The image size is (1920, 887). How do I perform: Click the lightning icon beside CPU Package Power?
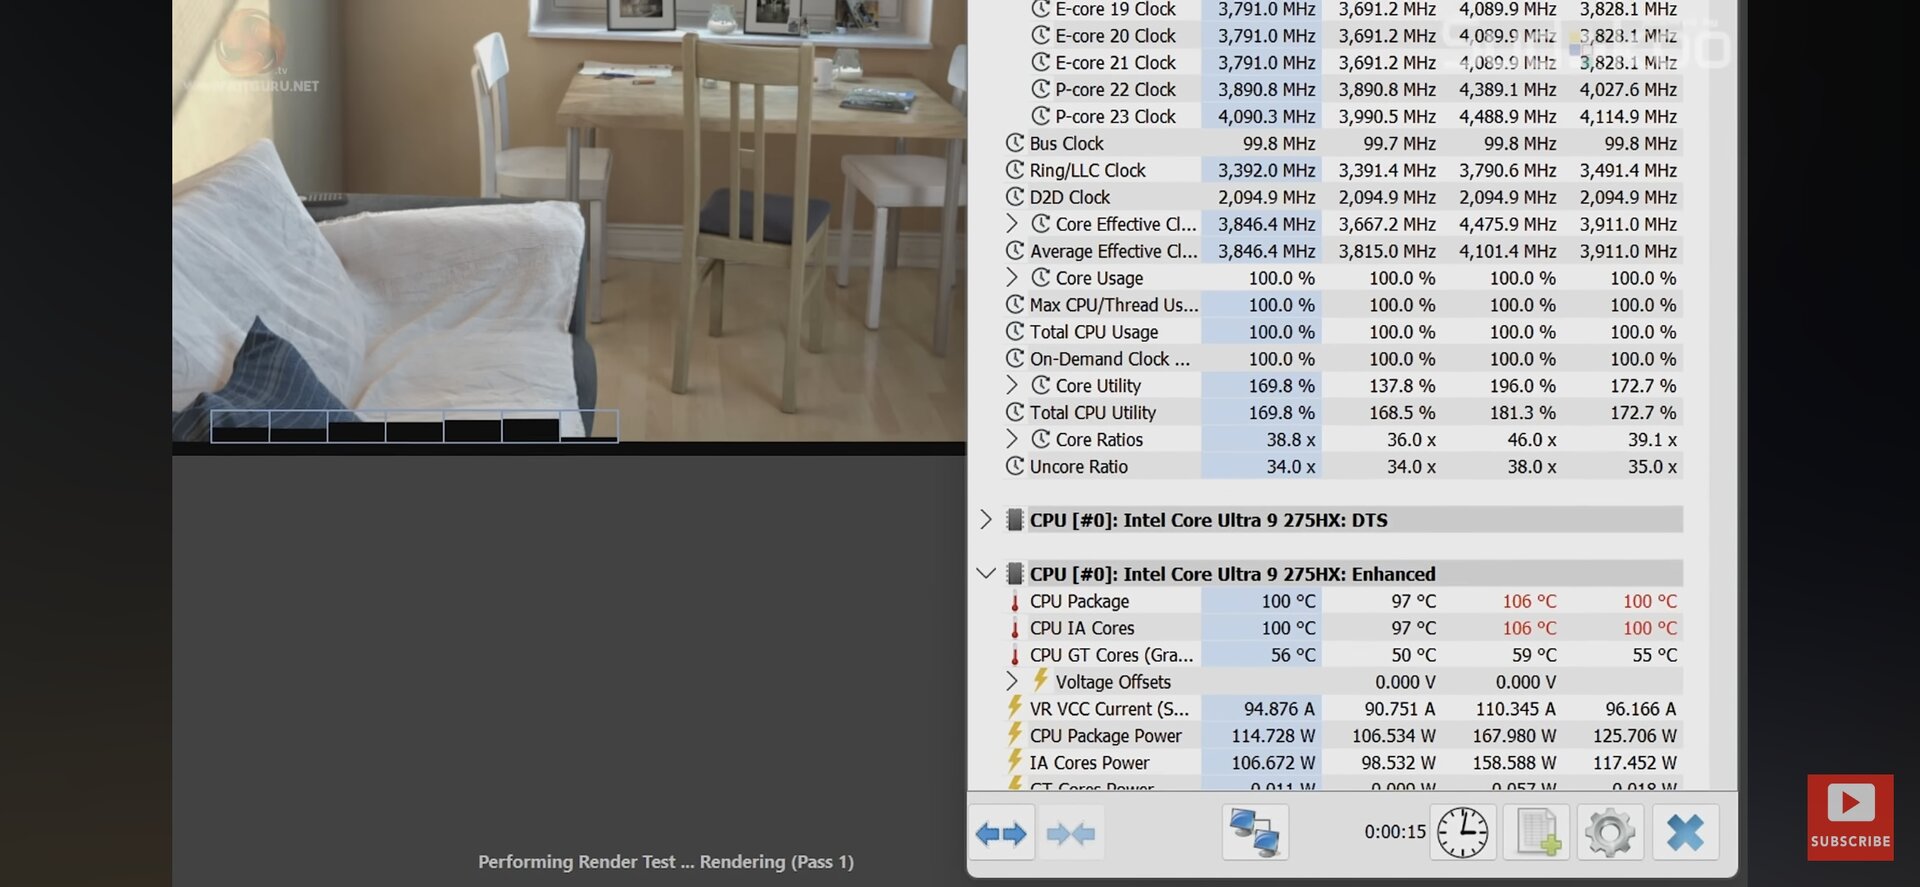1014,735
